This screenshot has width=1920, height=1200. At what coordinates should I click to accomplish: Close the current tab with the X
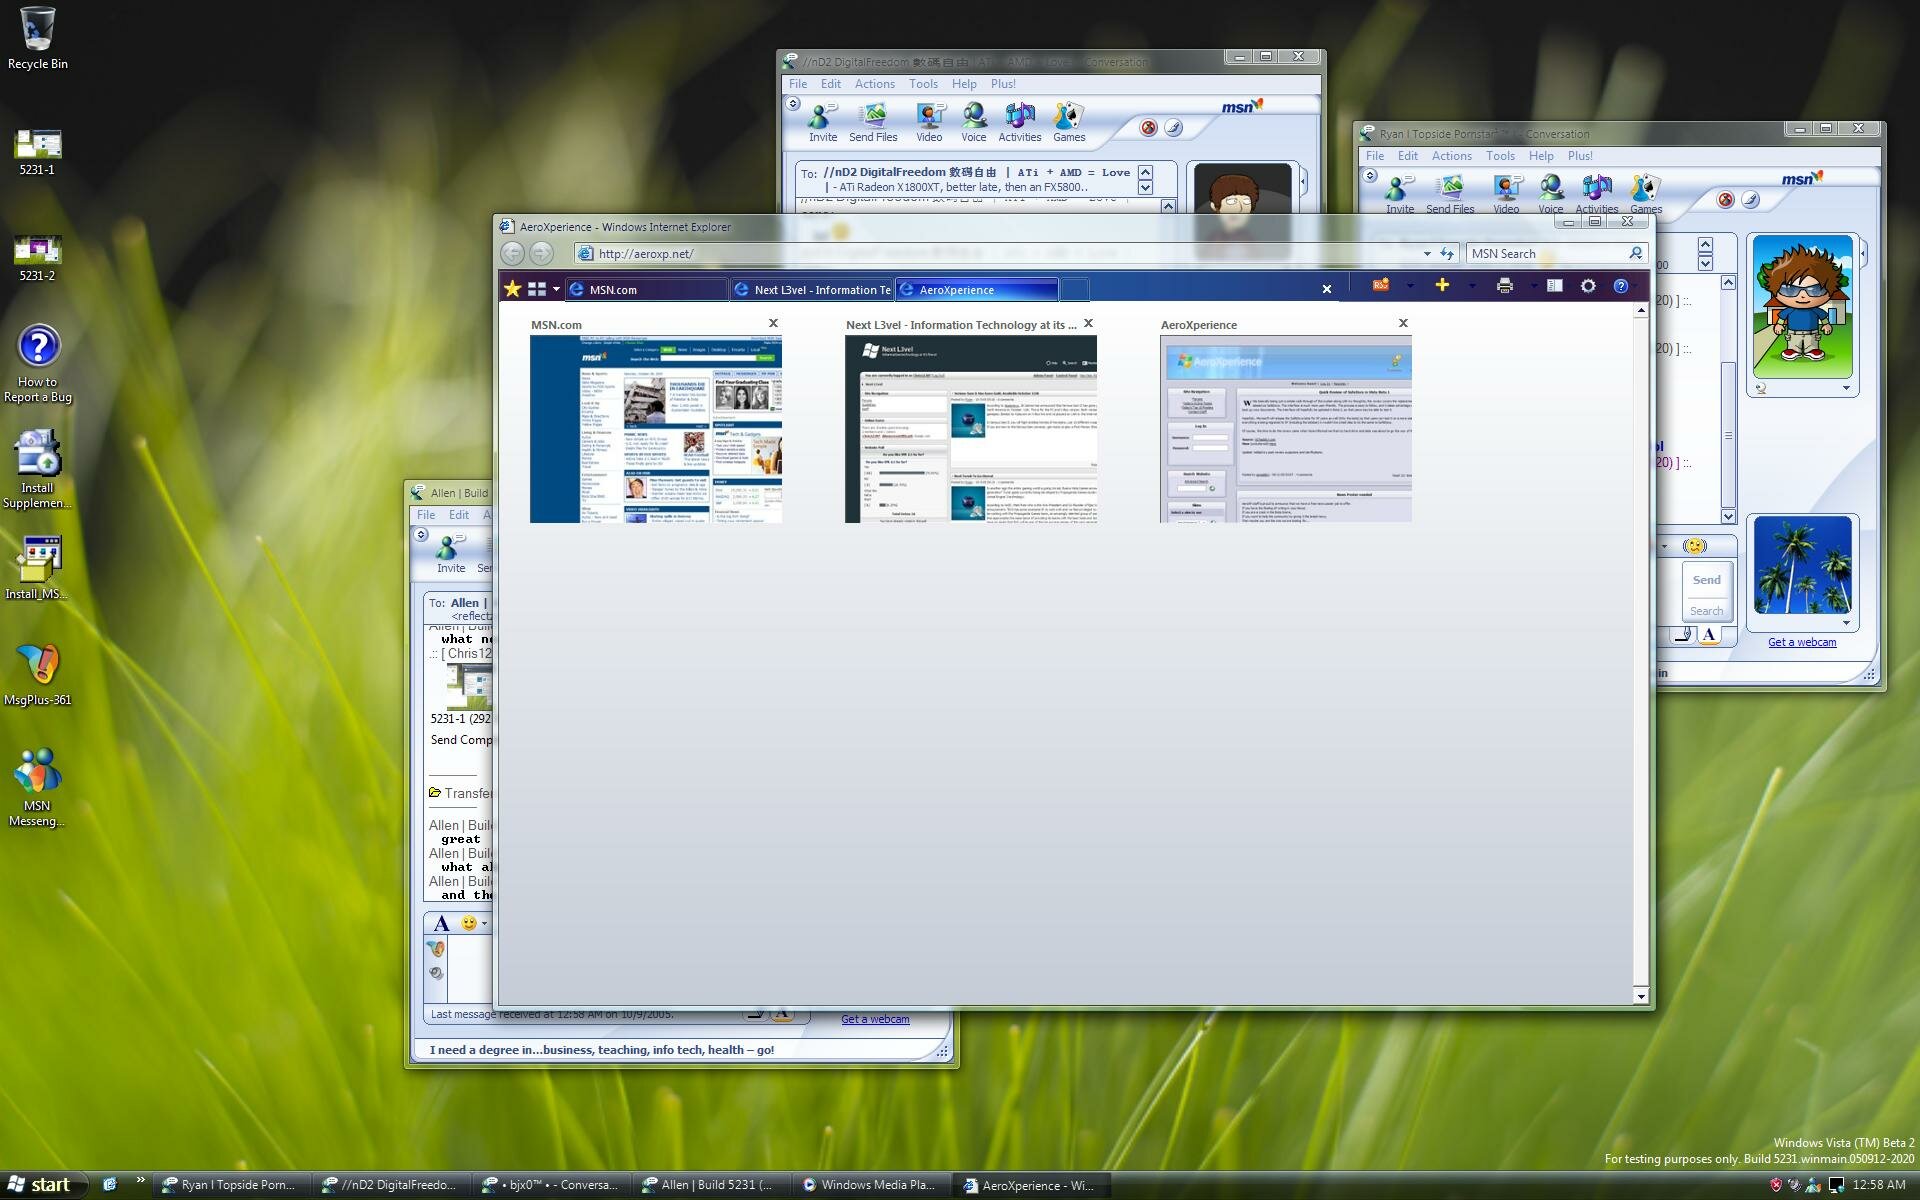click(x=1327, y=289)
